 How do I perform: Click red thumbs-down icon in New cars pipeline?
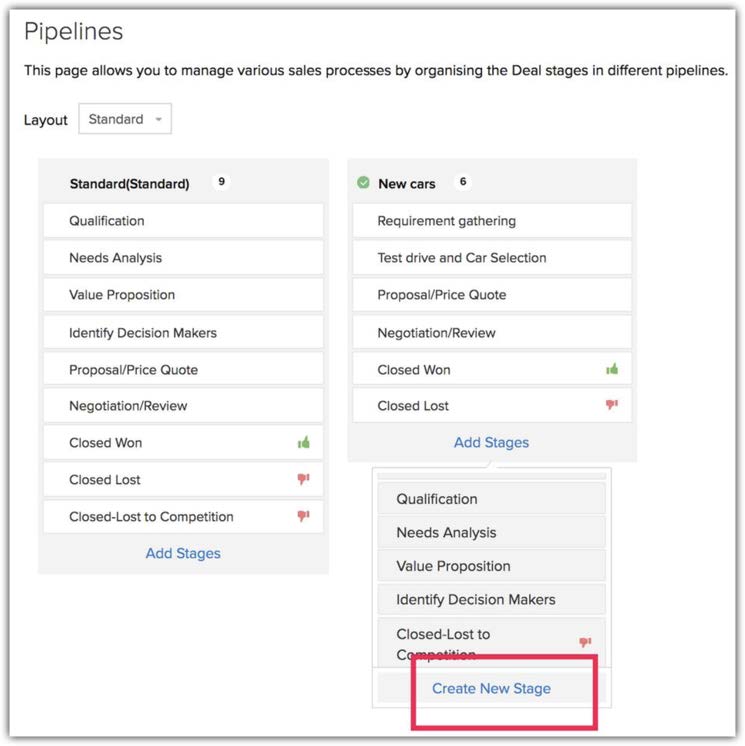click(x=612, y=405)
